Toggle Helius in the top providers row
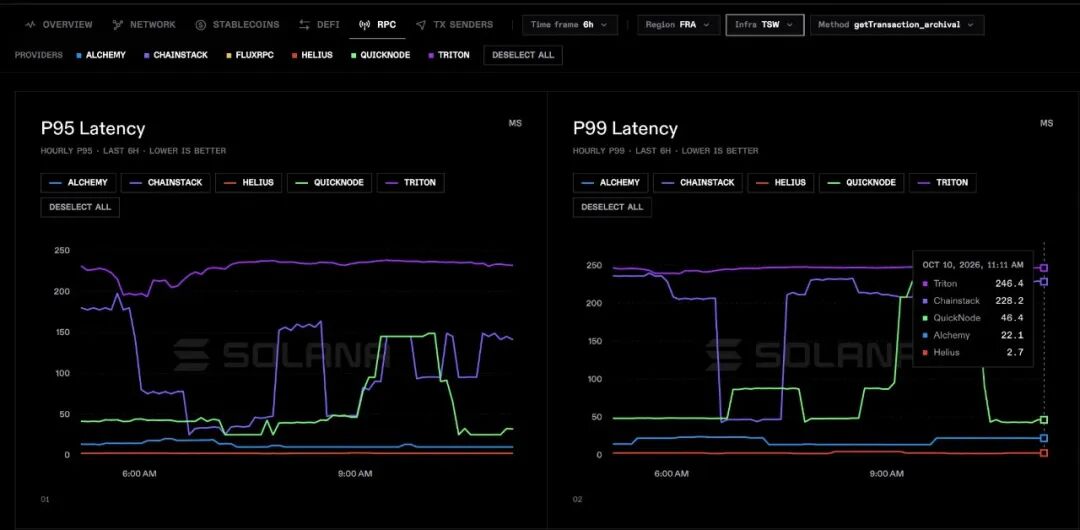This screenshot has width=1080, height=530. coord(312,55)
